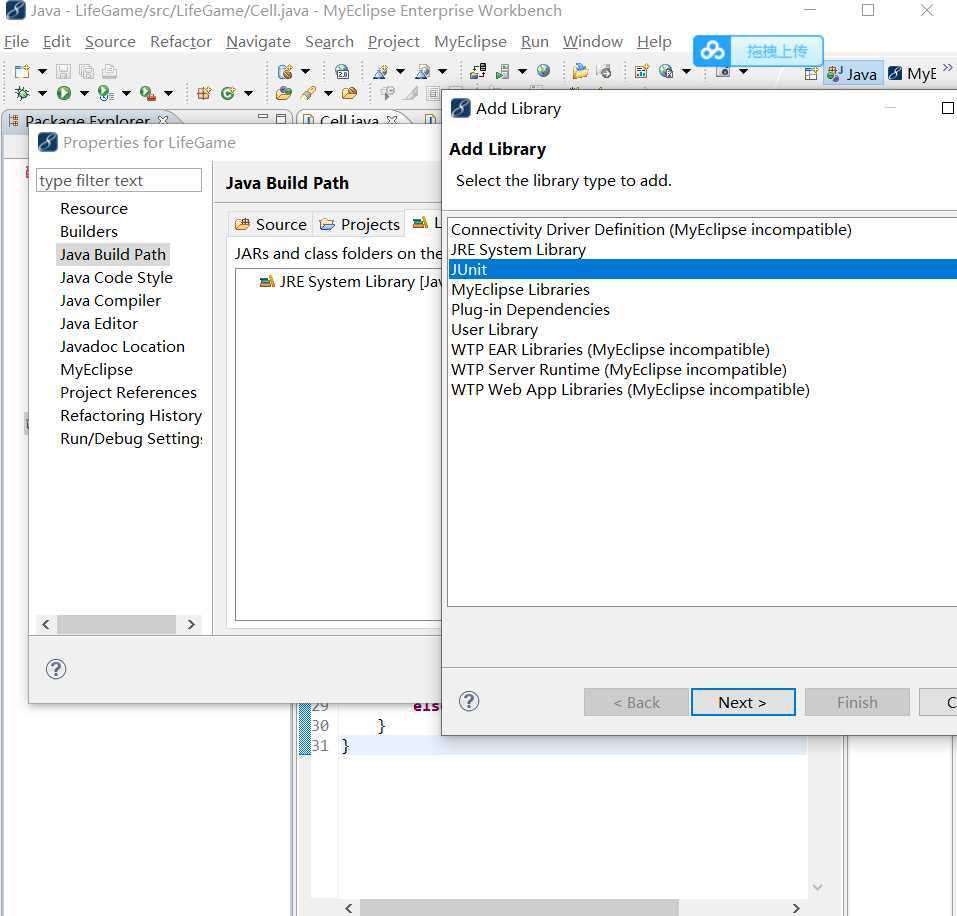Select Java Compiler in properties tree
This screenshot has width=957, height=916.
[x=110, y=301]
